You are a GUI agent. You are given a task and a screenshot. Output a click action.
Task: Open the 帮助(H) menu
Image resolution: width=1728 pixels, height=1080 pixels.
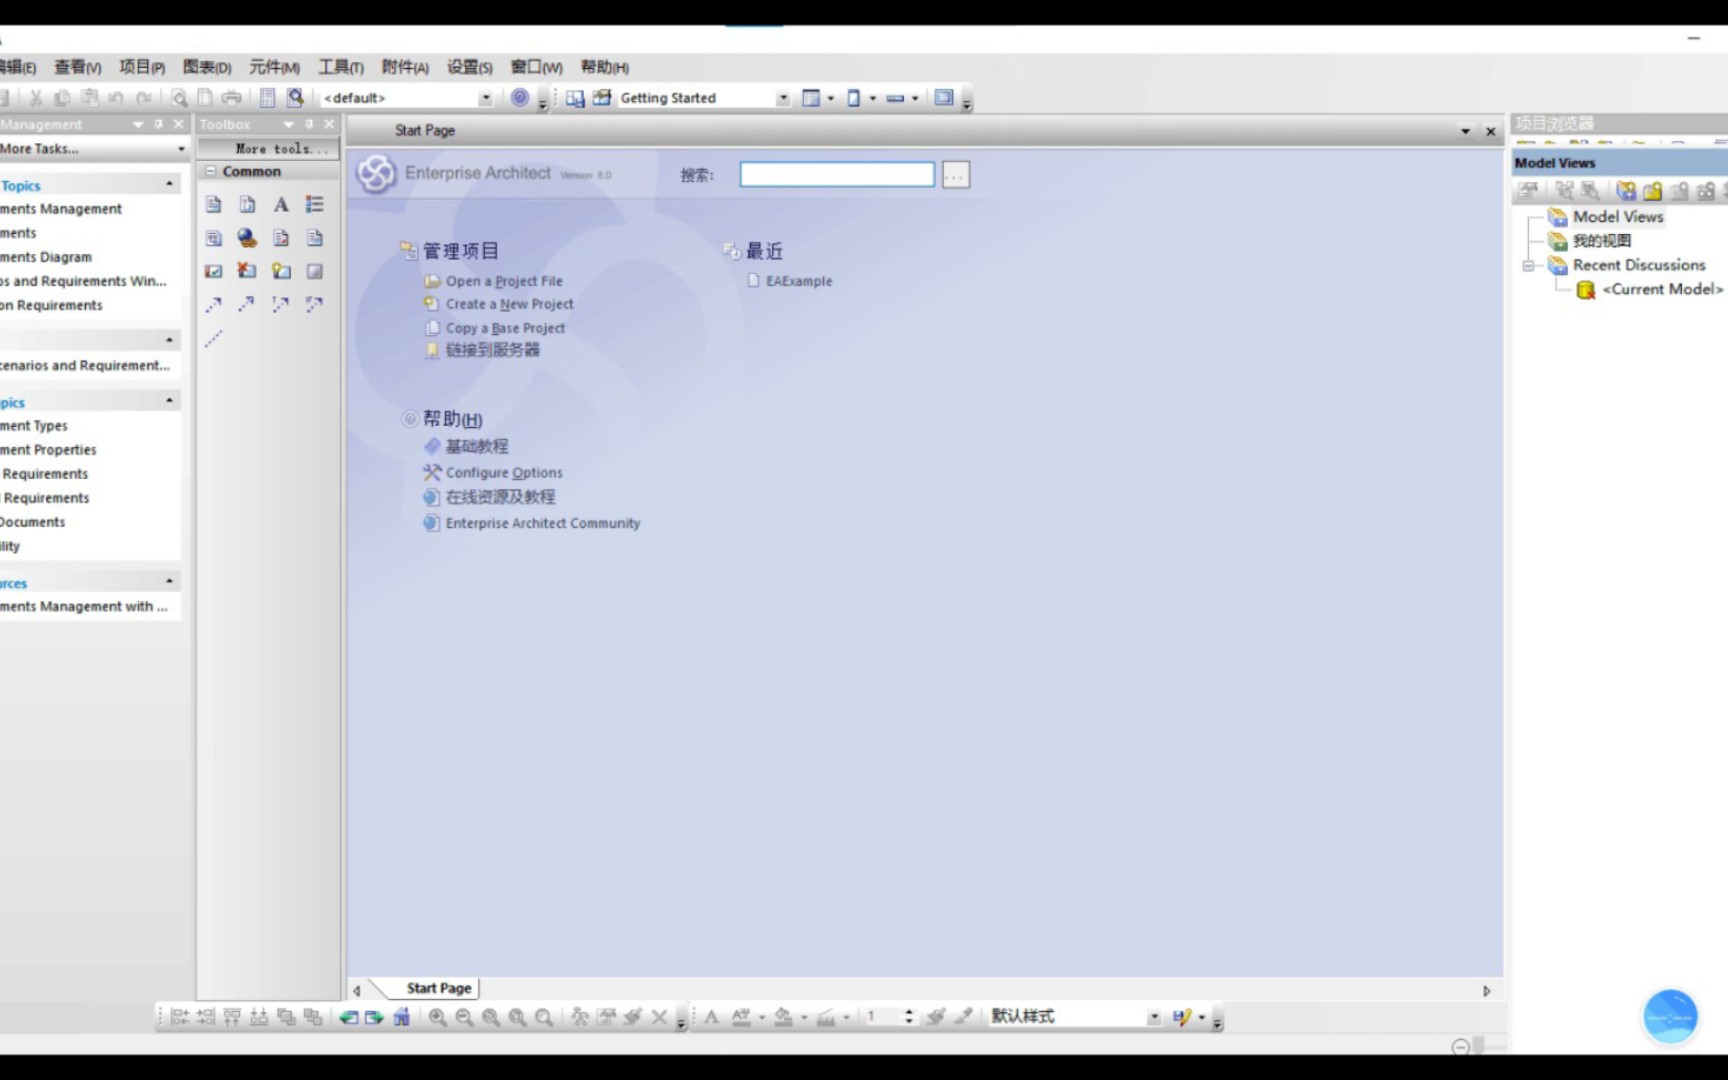click(605, 67)
